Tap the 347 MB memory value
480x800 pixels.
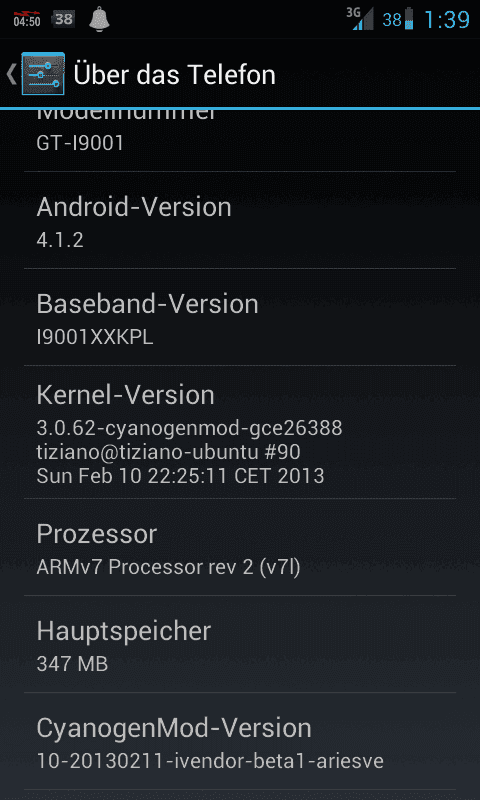[72, 664]
